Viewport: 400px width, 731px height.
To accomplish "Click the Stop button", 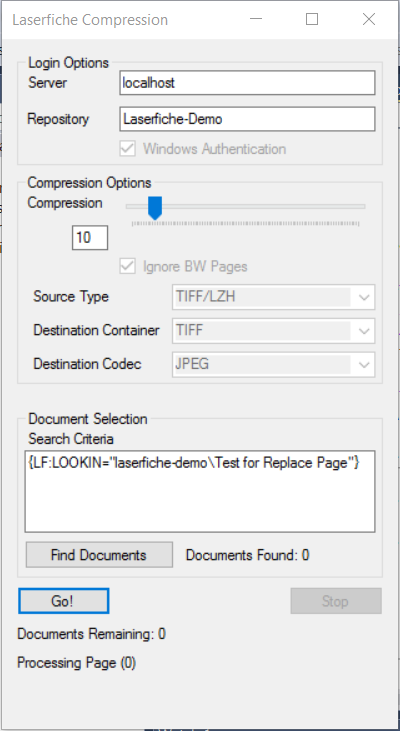I will point(336,601).
